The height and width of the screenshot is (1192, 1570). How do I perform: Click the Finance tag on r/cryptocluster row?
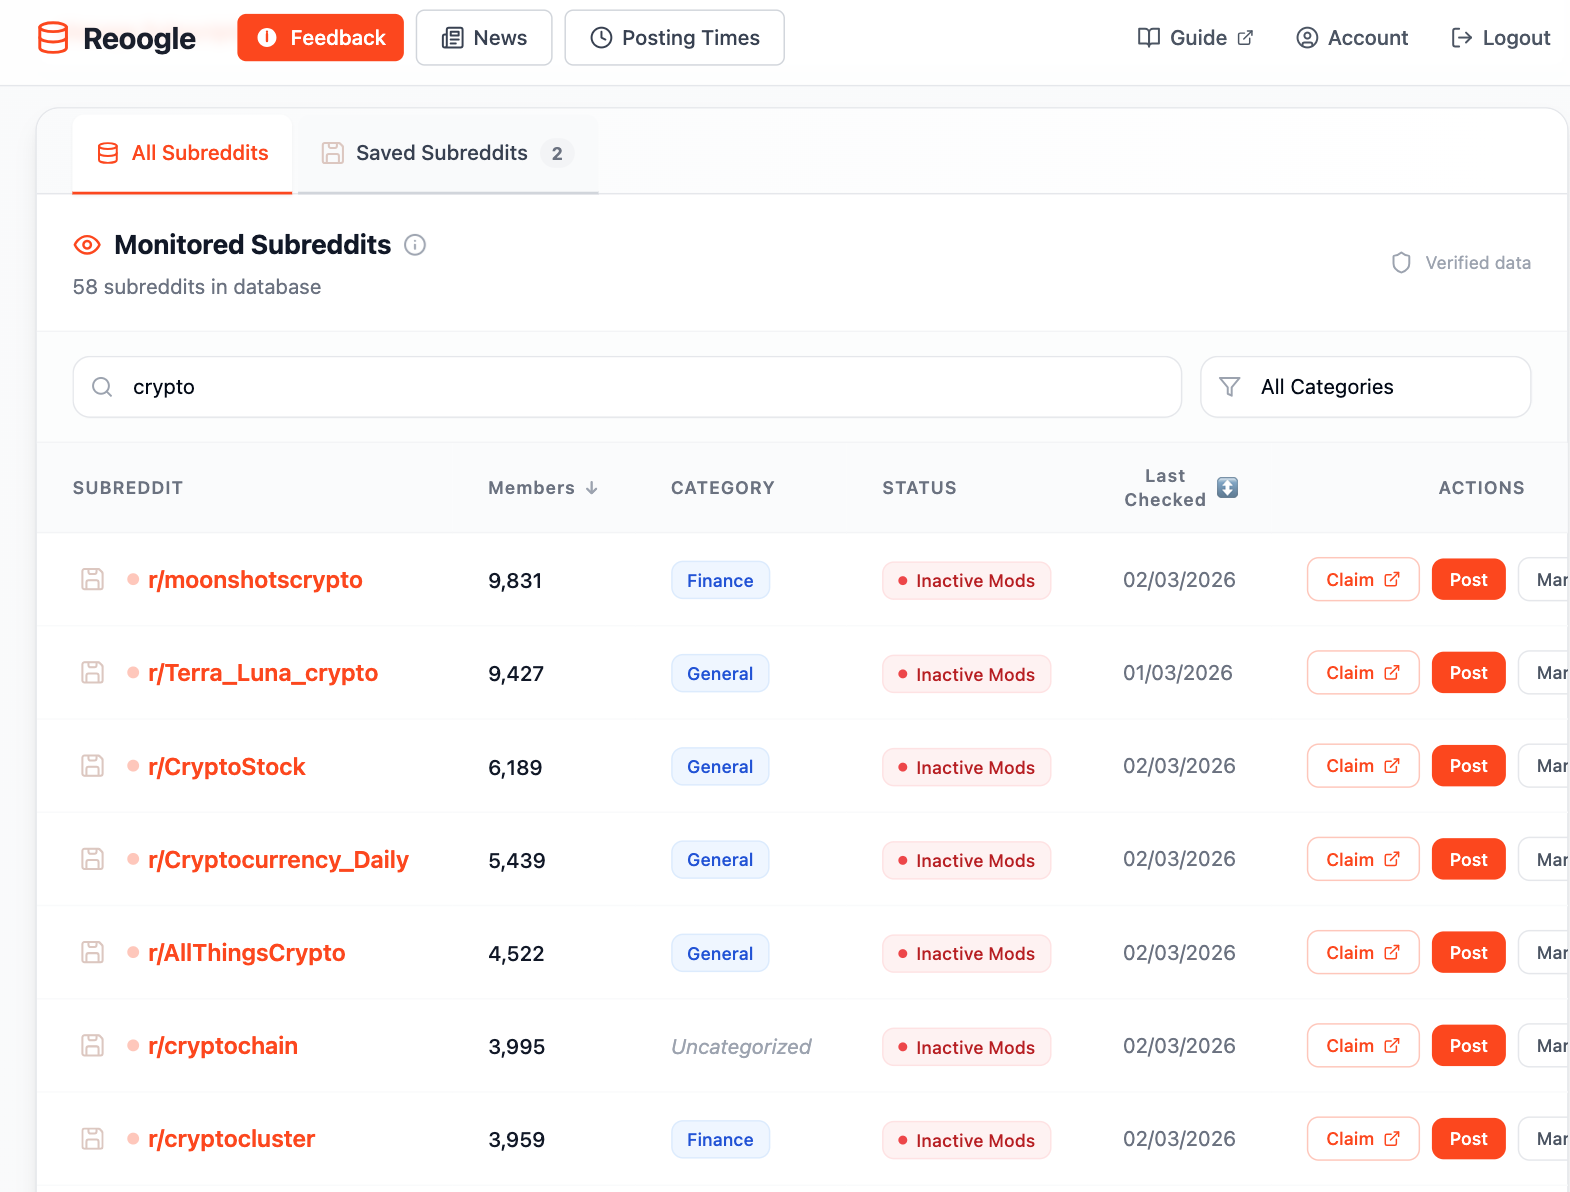coord(720,1140)
